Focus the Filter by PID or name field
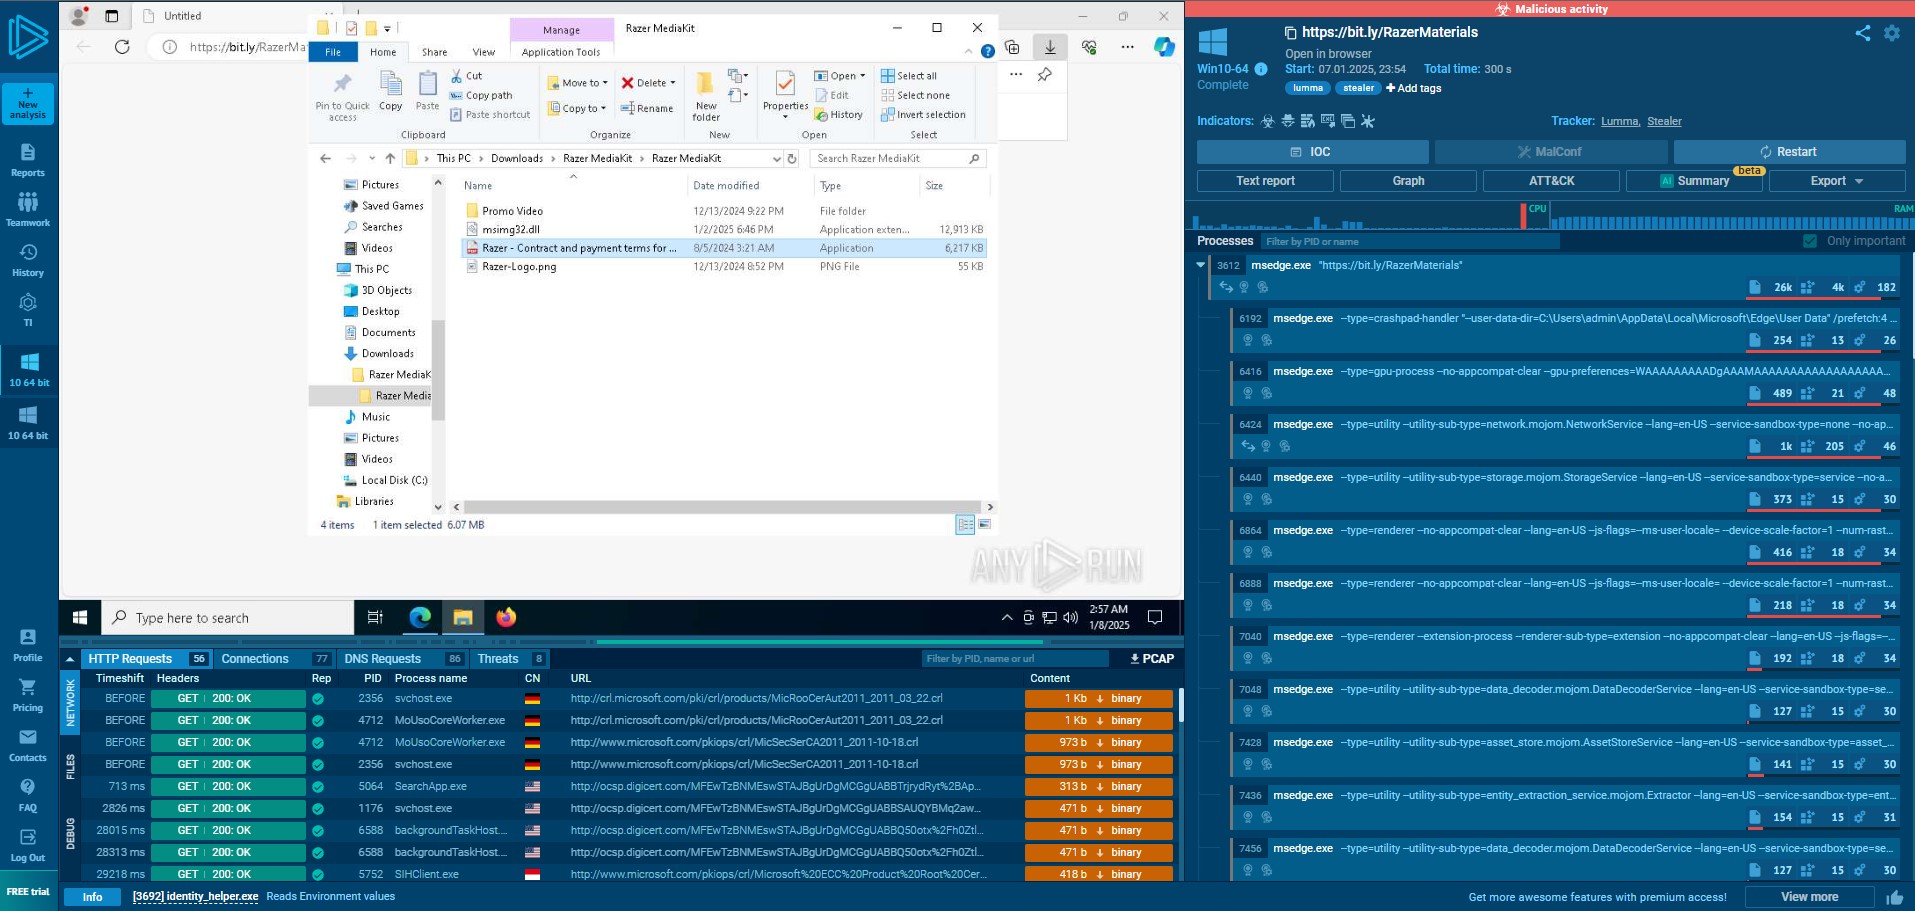 click(x=1410, y=241)
